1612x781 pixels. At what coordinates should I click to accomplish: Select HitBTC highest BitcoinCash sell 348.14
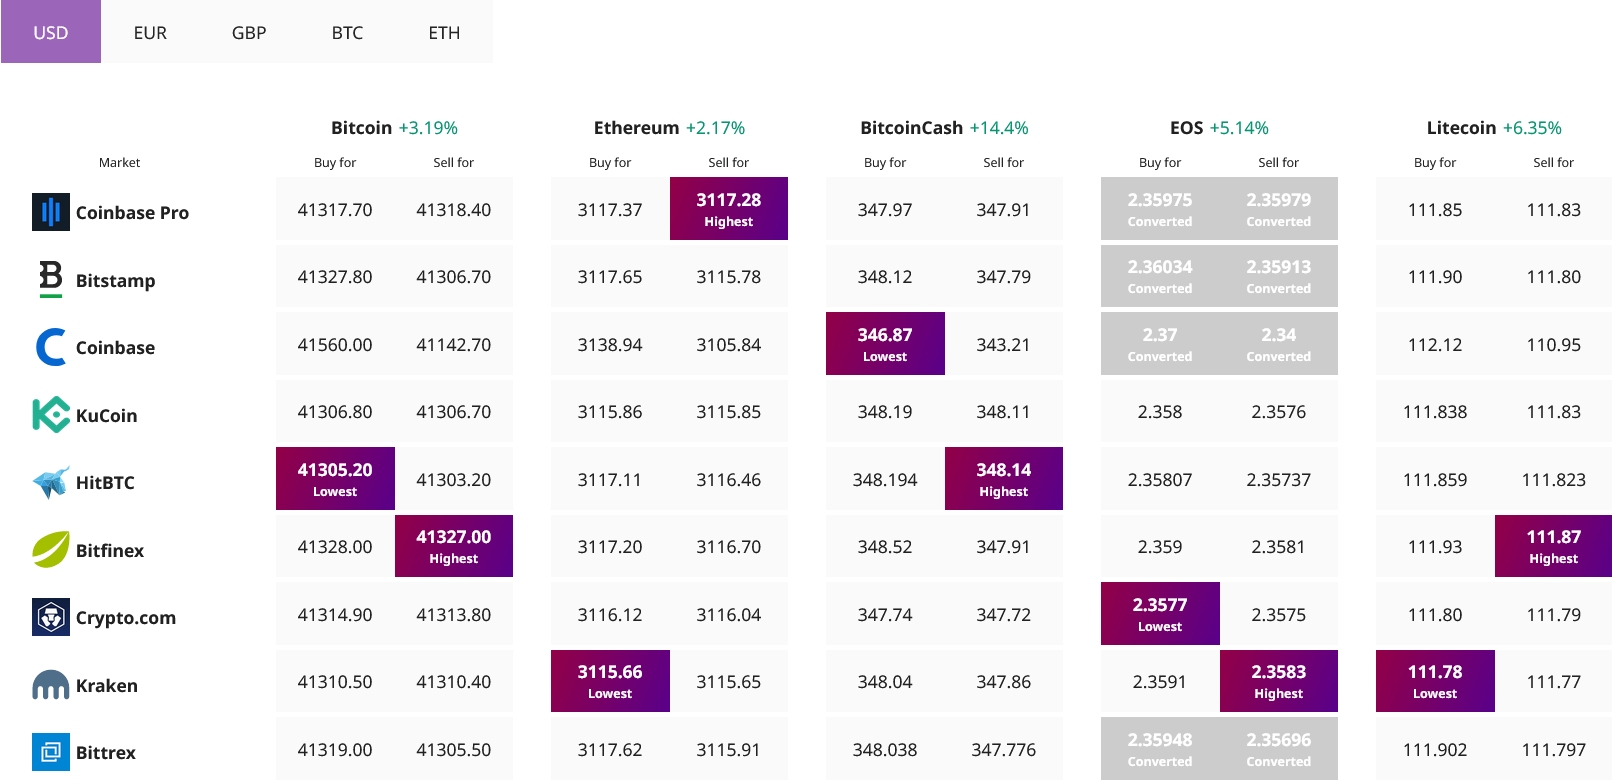(x=1004, y=478)
